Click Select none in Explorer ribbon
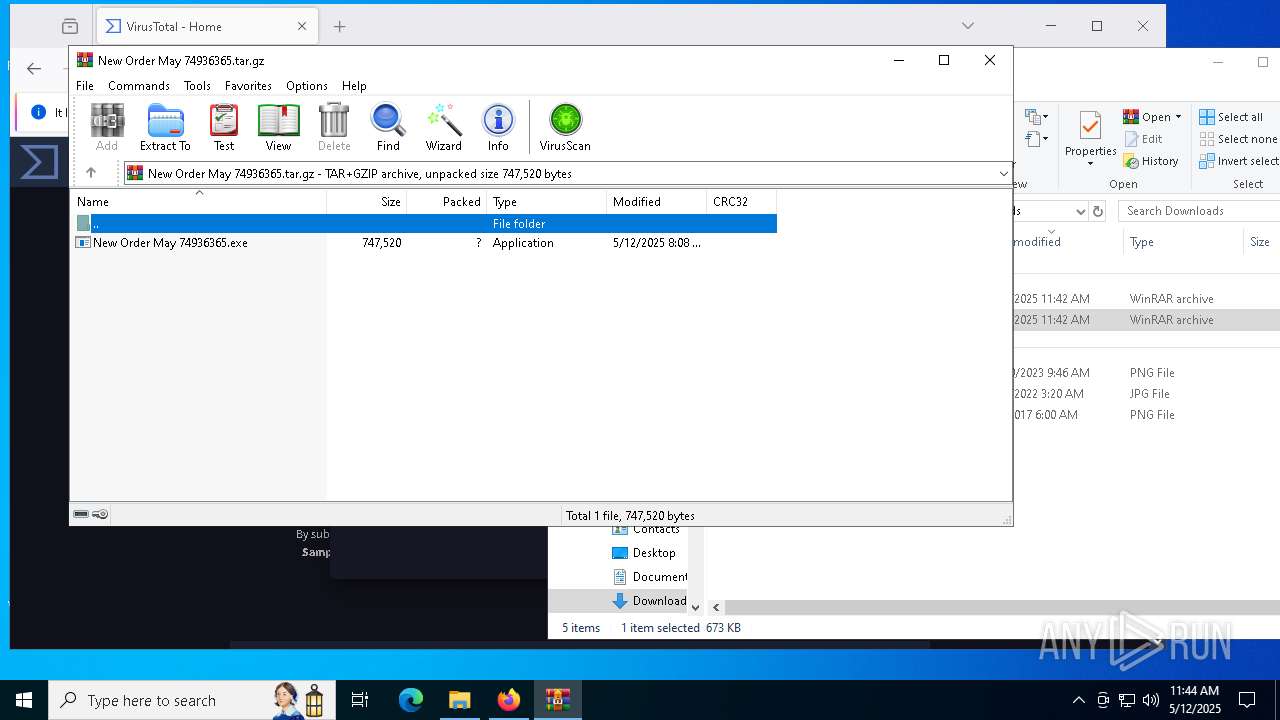This screenshot has width=1280, height=720. [1238, 139]
